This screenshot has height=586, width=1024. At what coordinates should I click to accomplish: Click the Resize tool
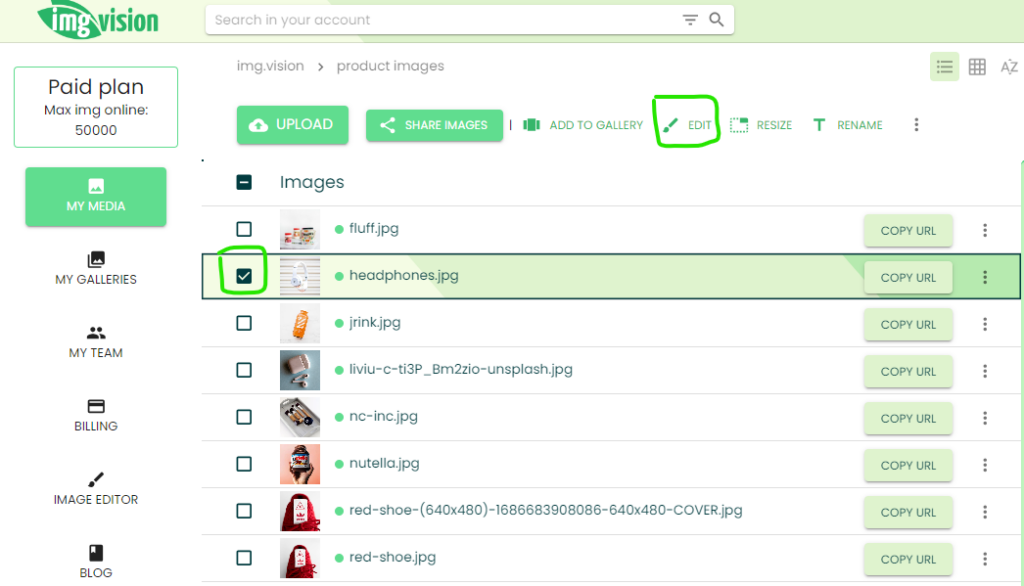coord(761,125)
